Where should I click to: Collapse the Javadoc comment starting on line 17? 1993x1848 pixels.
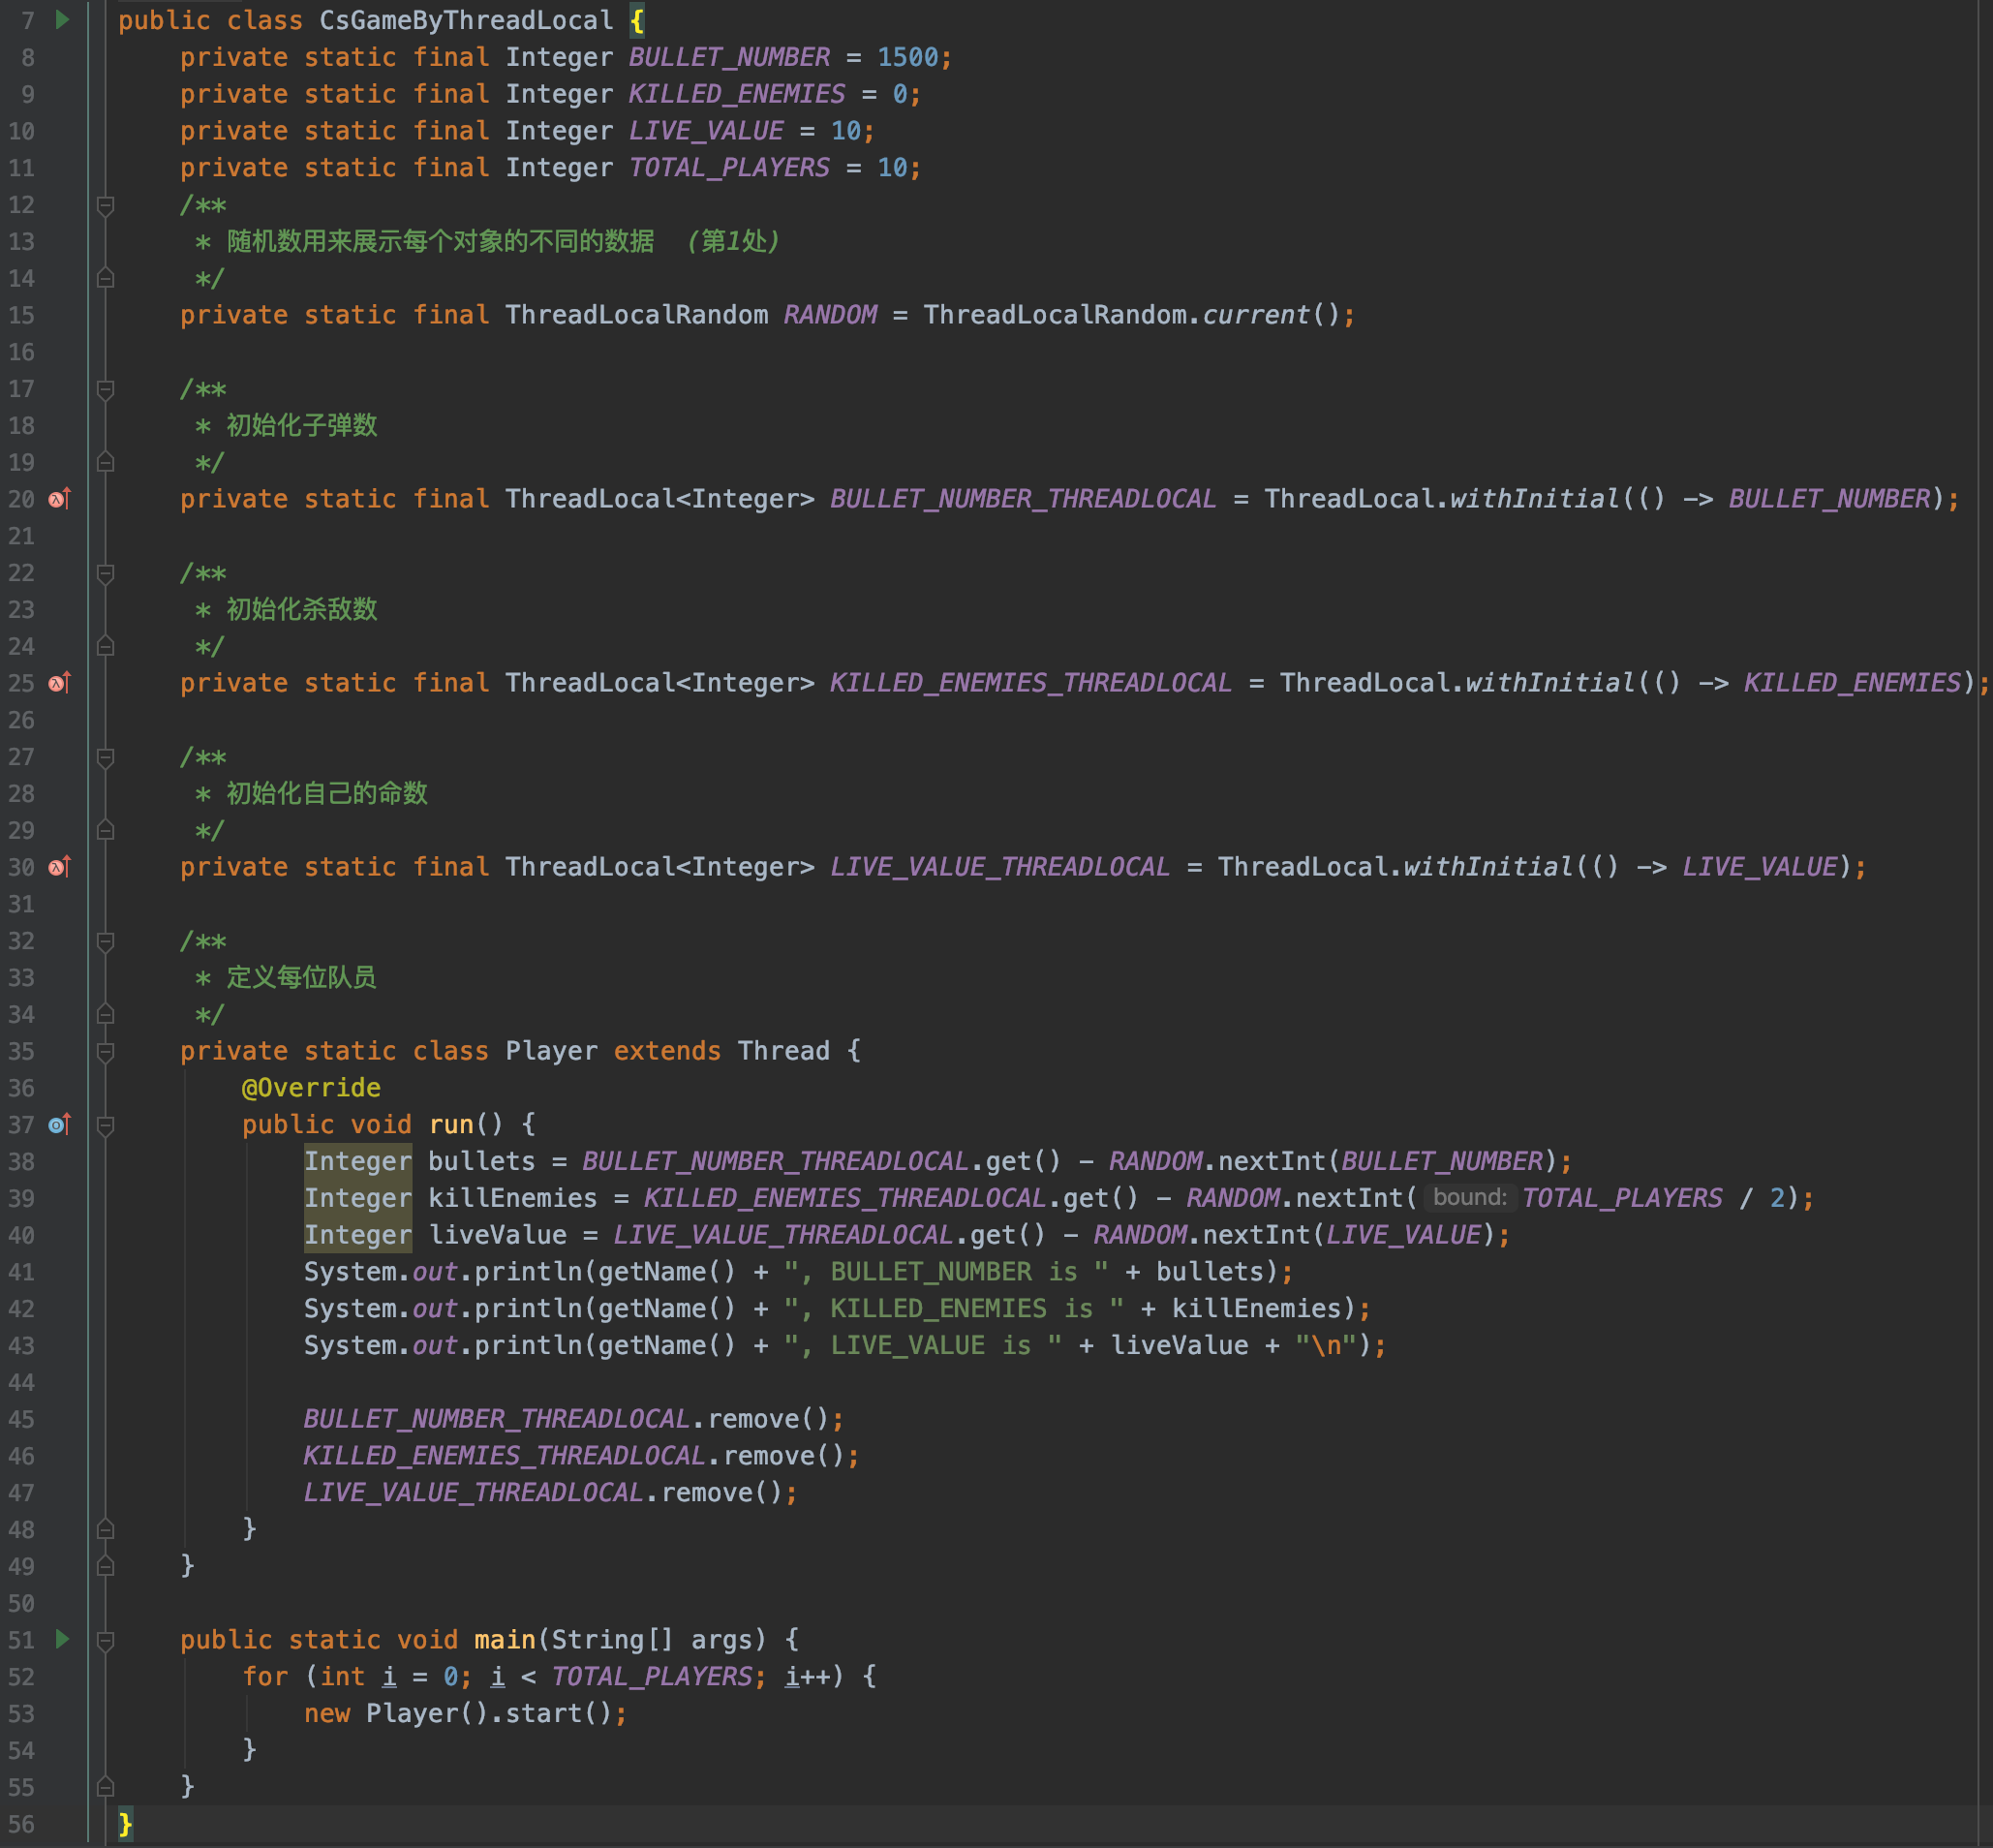click(x=105, y=390)
